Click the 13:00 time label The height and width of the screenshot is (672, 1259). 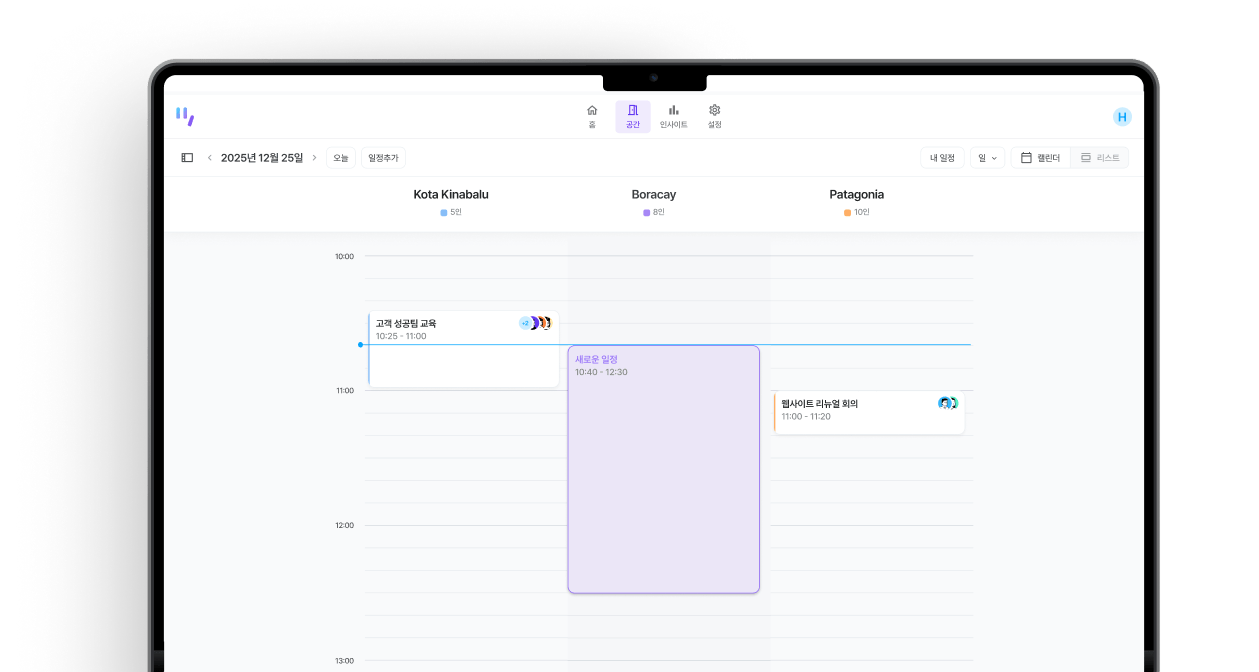(x=344, y=660)
